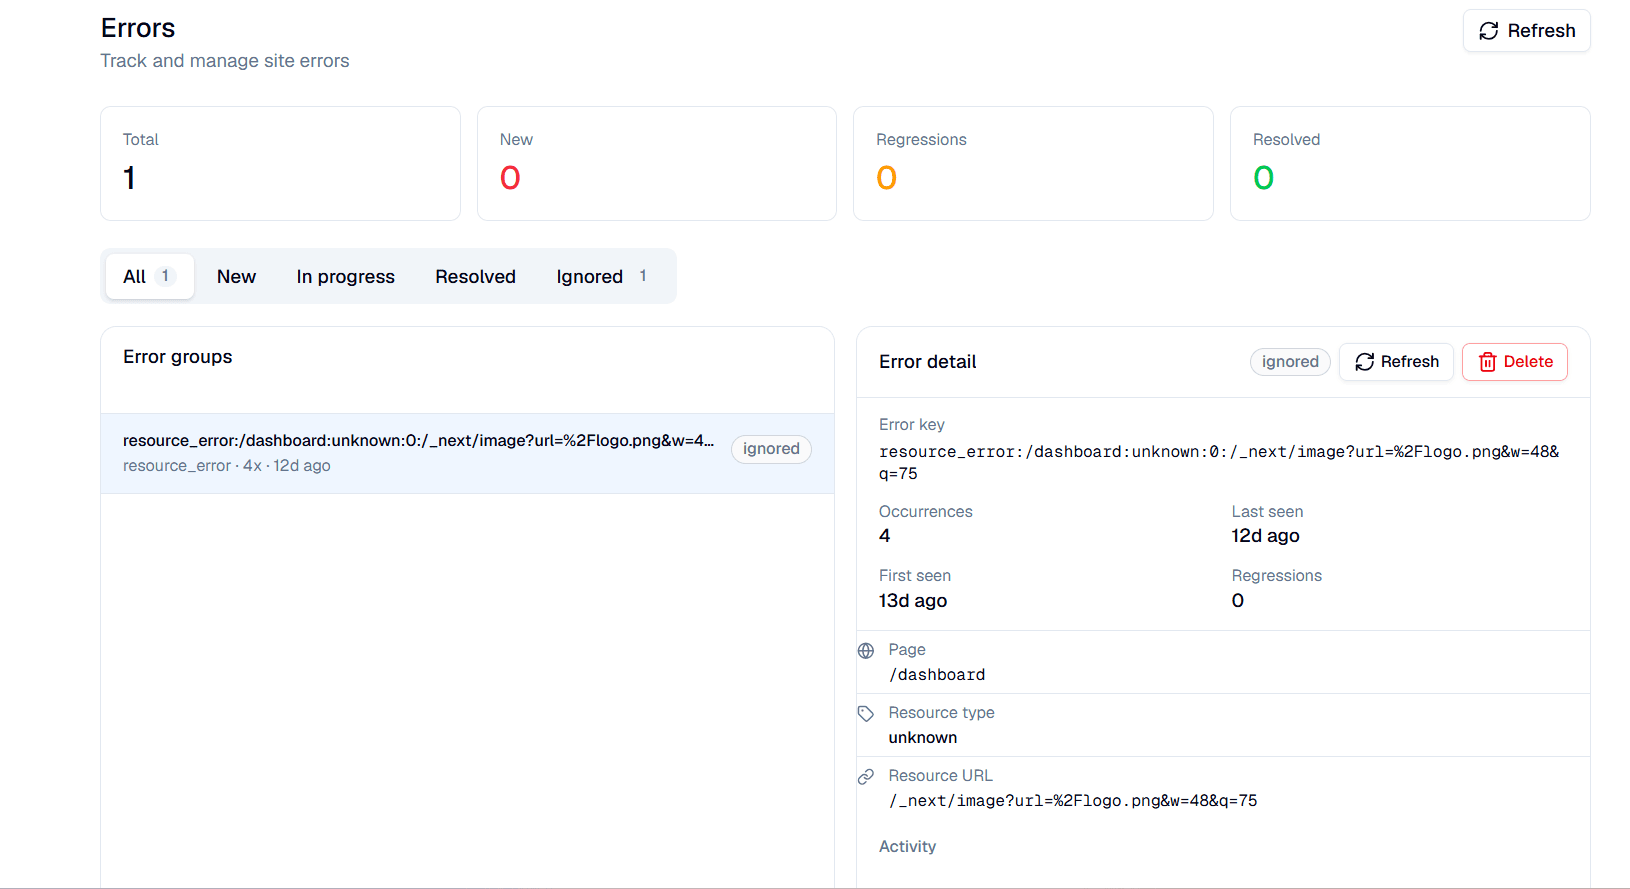Click the 'unknown' resource type value
1630x889 pixels.
(923, 738)
